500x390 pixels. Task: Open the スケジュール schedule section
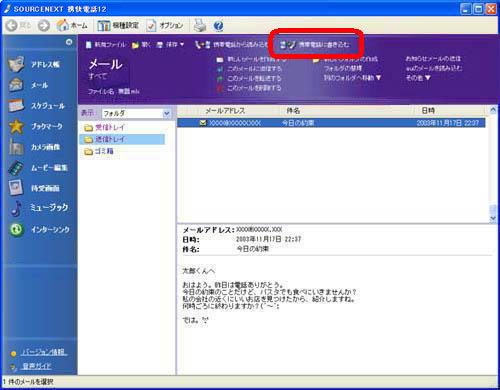[x=37, y=106]
